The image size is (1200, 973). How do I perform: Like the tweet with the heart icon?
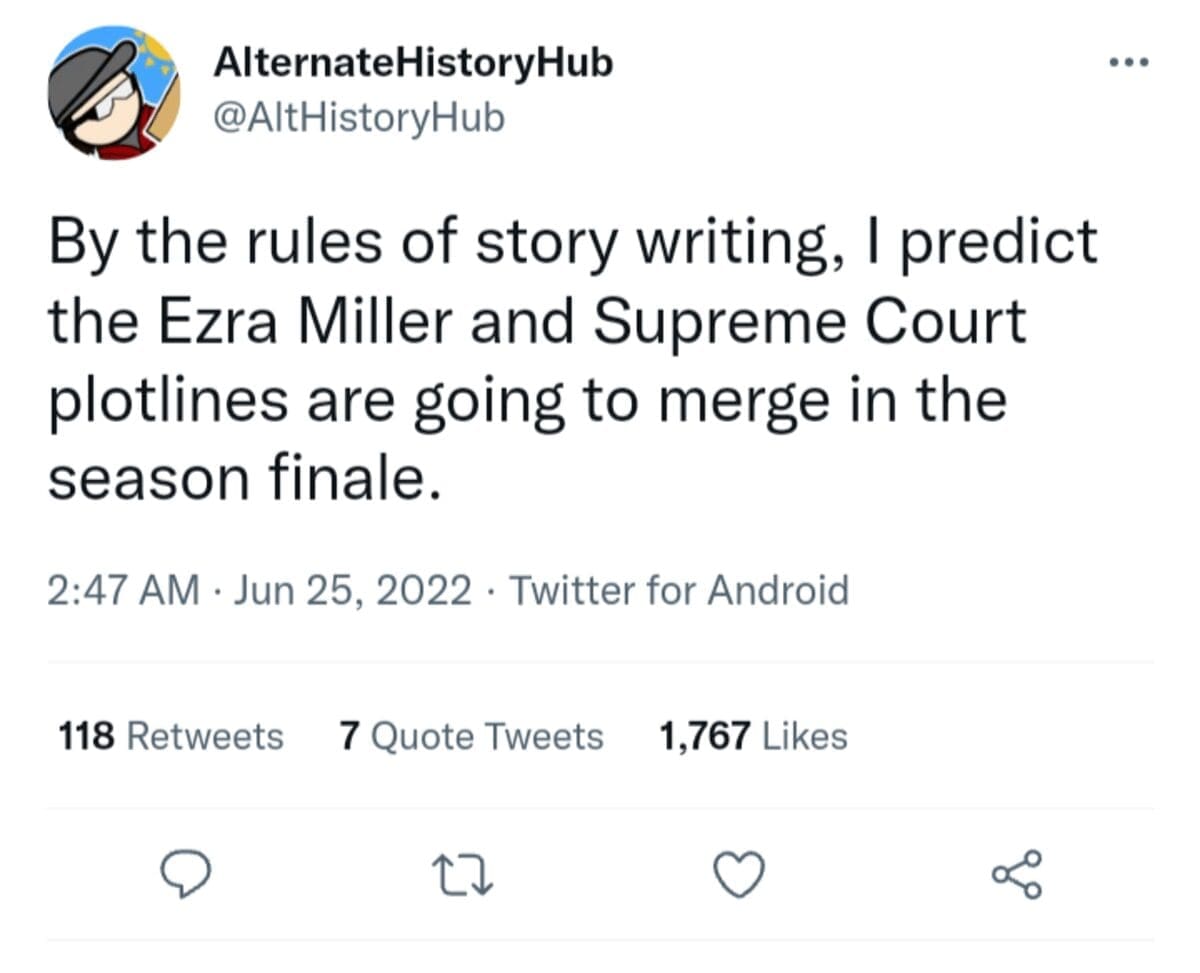tap(740, 877)
